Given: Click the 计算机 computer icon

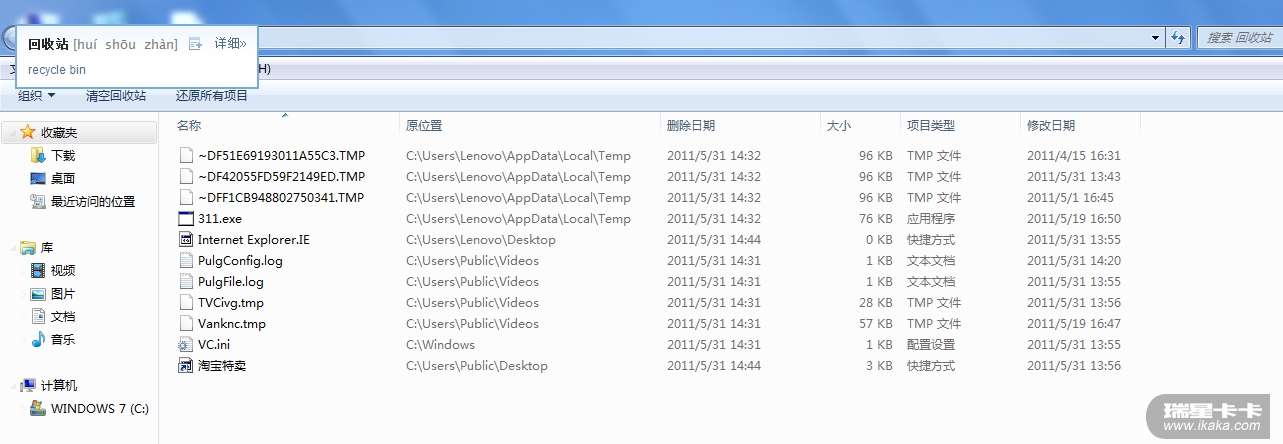Looking at the screenshot, I should point(28,385).
